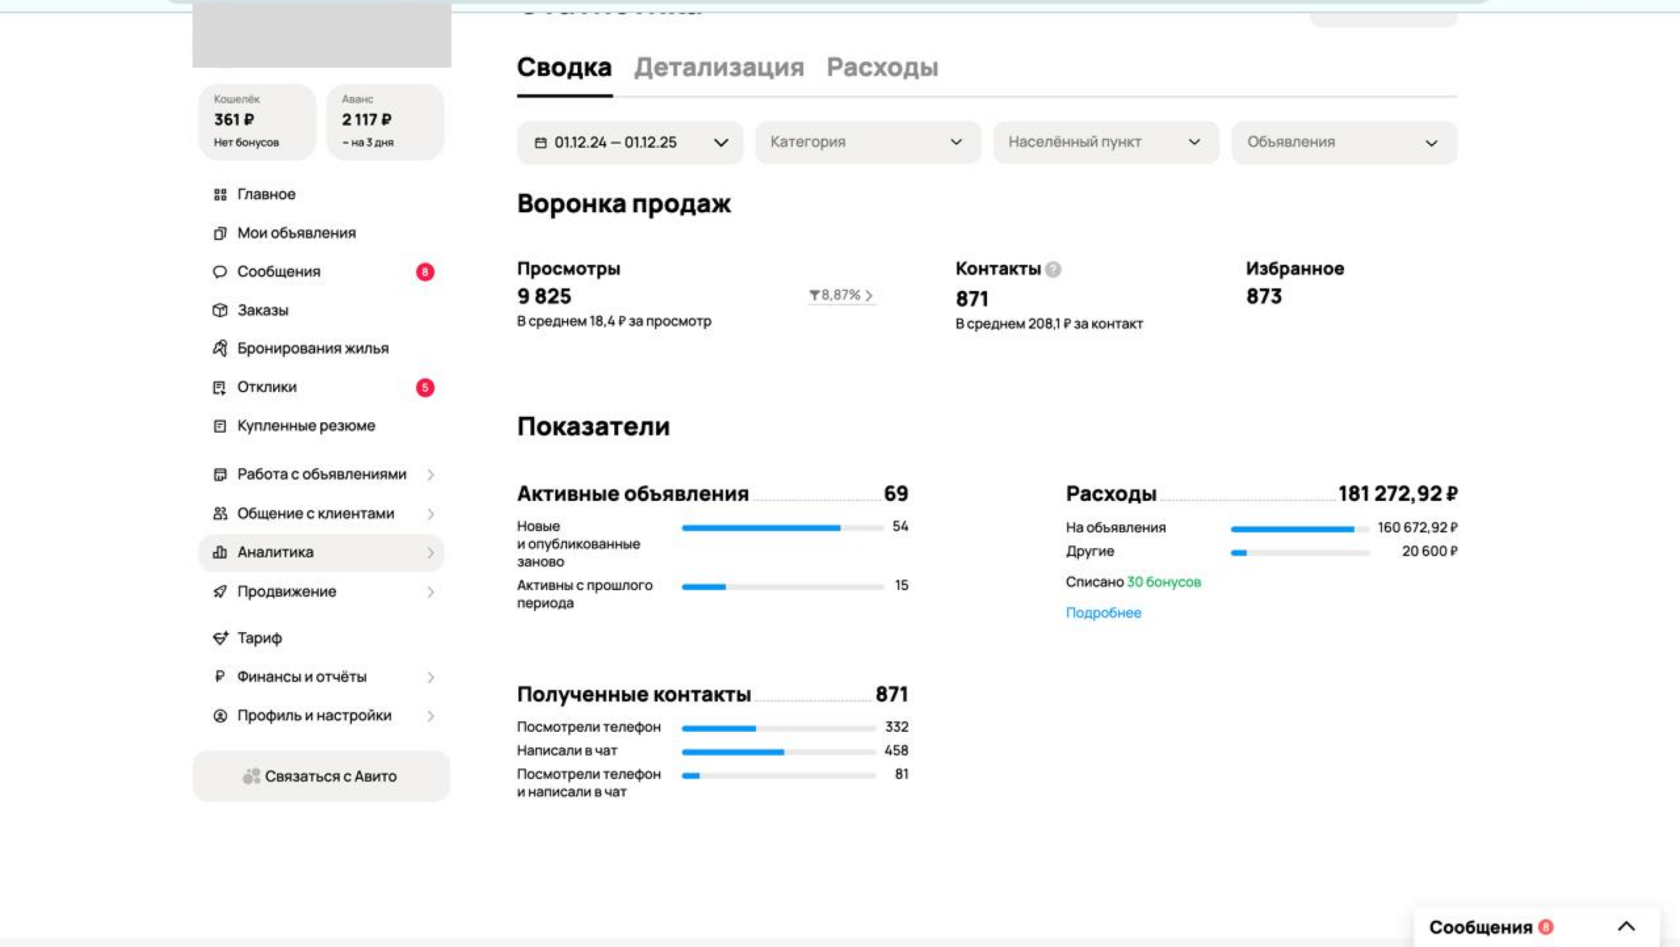Click the Написали в чат progress bar

pos(779,751)
